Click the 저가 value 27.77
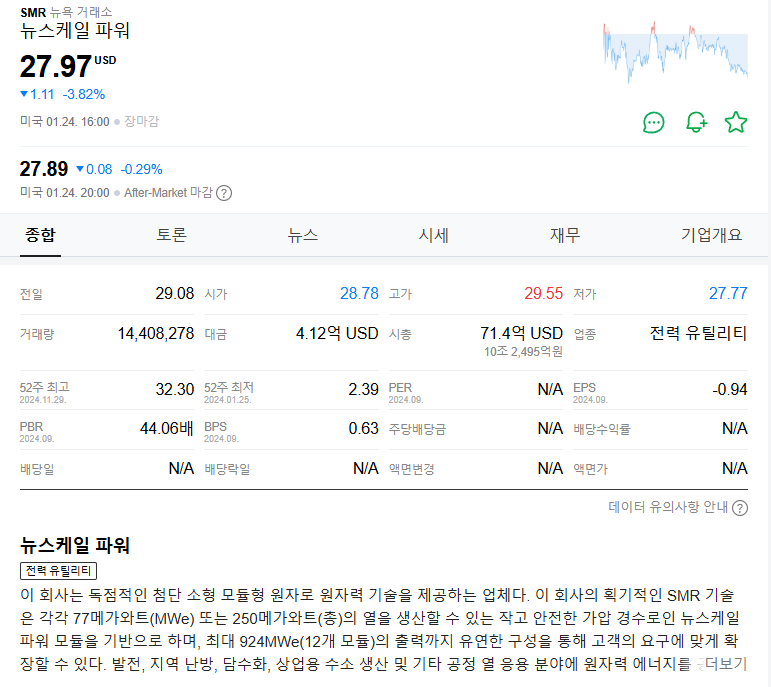The image size is (771, 687). point(728,294)
